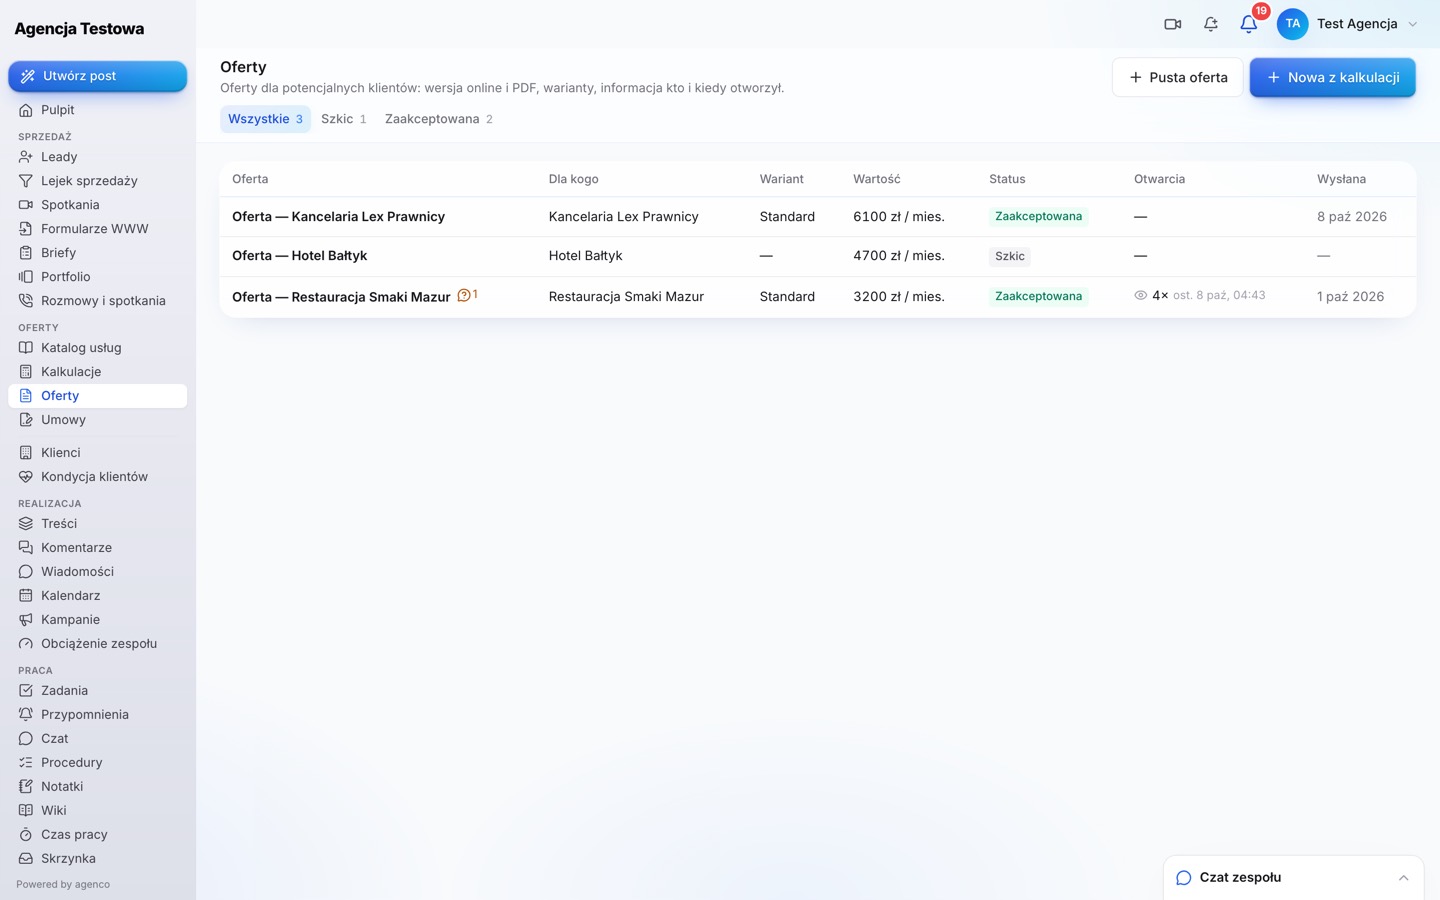Click Nowa z kalkulacji button
The image size is (1440, 900).
[1332, 77]
